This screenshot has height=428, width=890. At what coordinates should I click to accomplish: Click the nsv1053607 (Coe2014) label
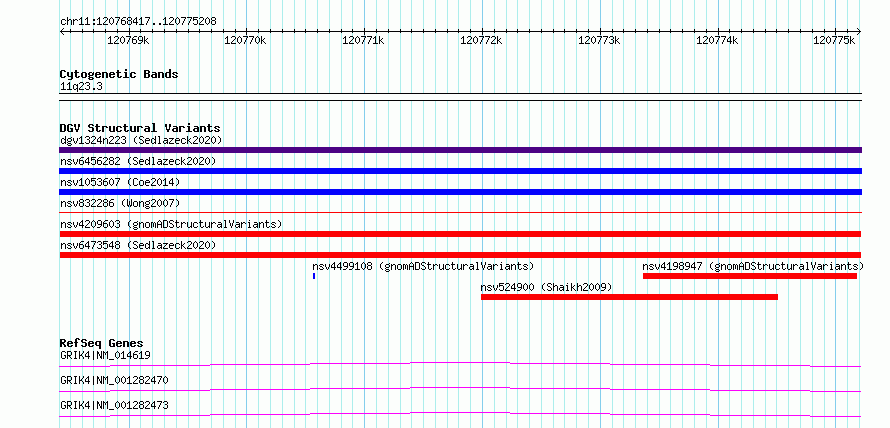[120, 182]
